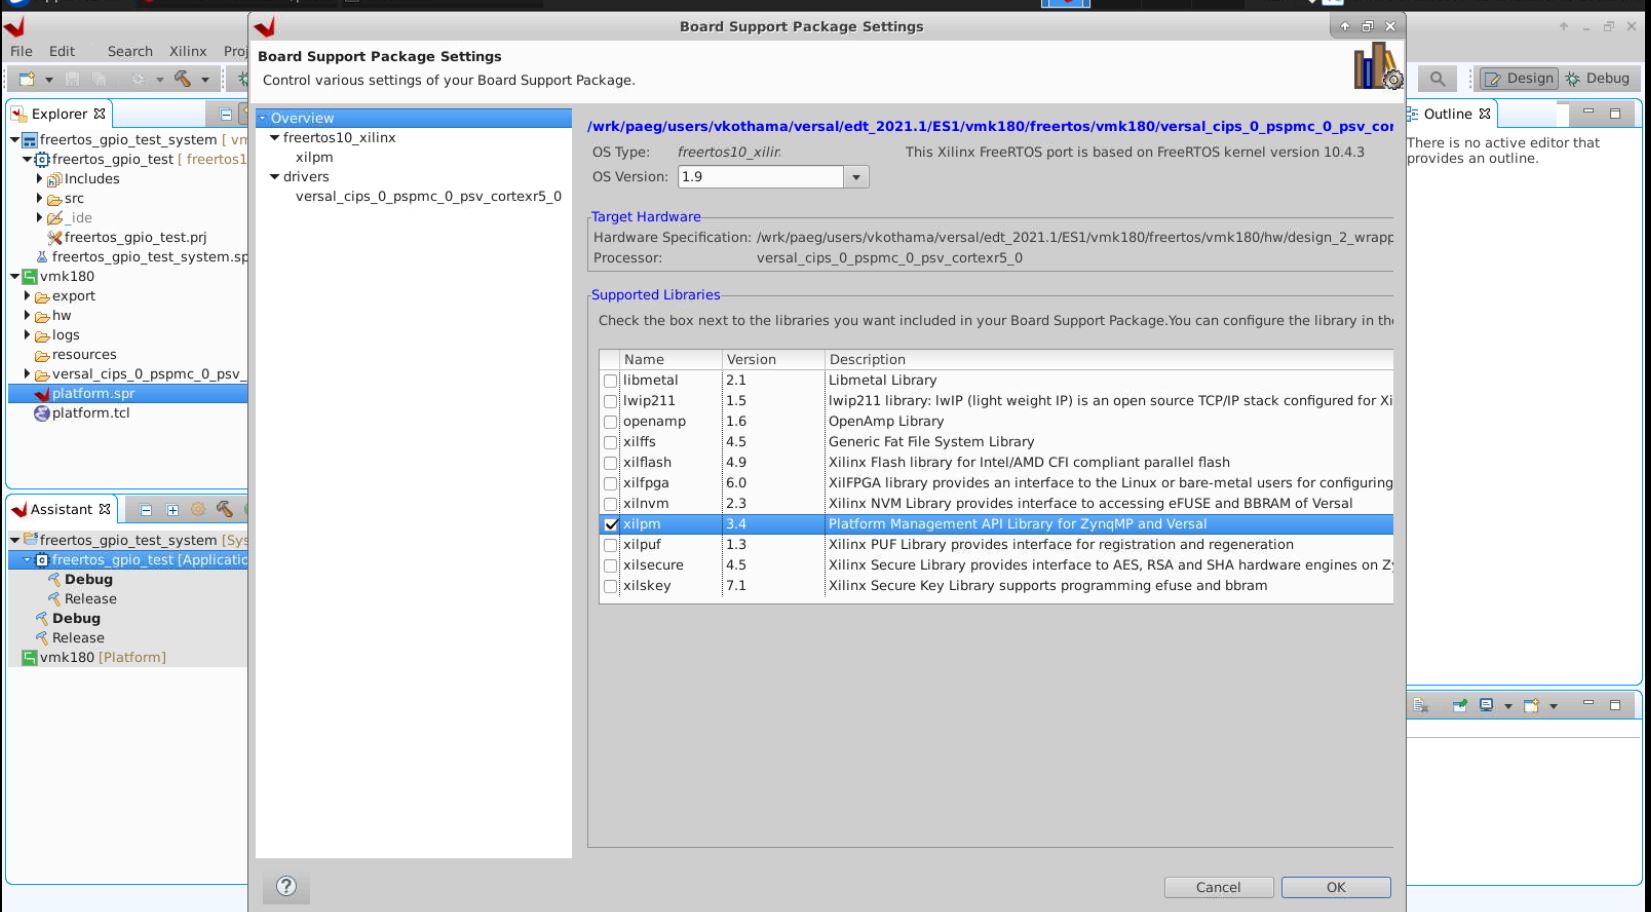The width and height of the screenshot is (1651, 912).
Task: Click the gear settings icon in Assistant toolbar
Action: click(x=198, y=509)
